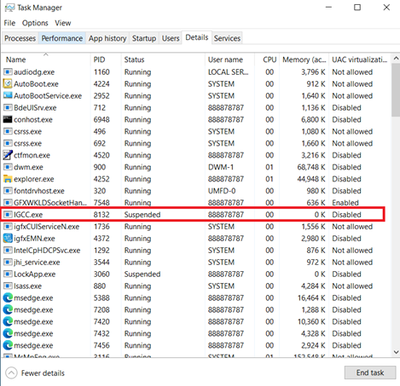The image size is (400, 386).
Task: Click the 10,360 K memory value
Action: pyautogui.click(x=311, y=322)
